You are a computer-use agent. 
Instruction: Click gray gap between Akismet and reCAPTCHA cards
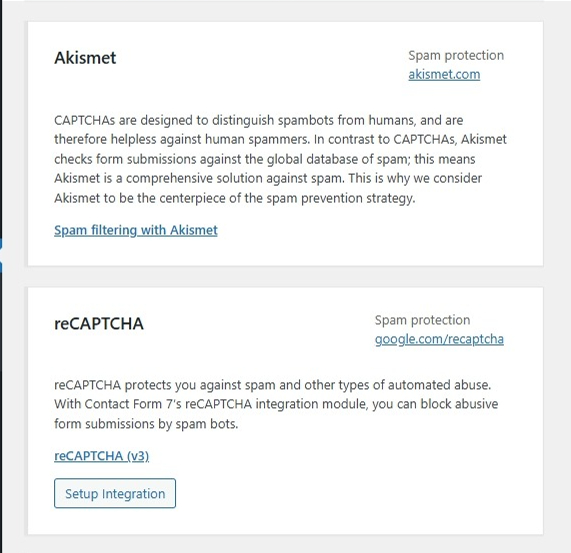coord(286,277)
